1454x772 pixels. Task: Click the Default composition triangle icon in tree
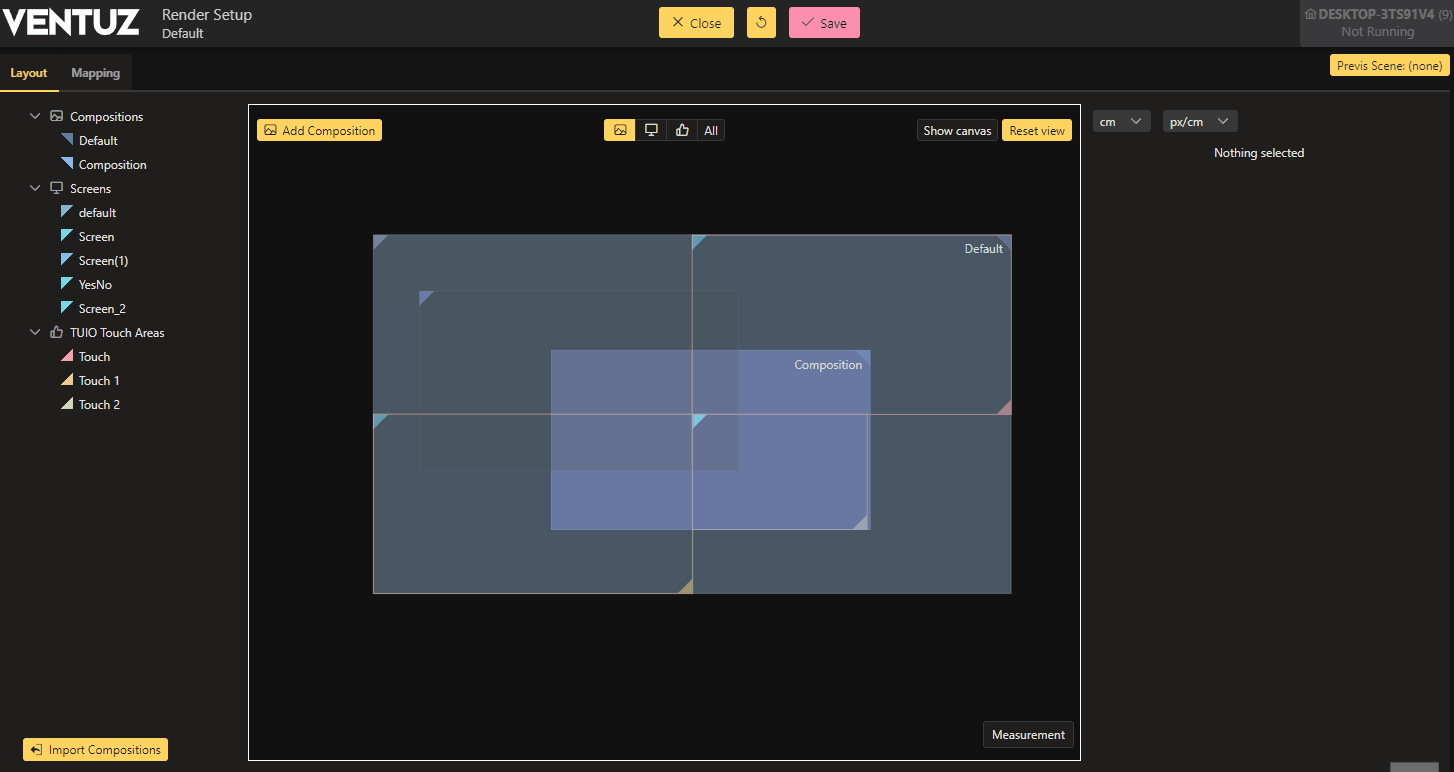pyautogui.click(x=67, y=141)
